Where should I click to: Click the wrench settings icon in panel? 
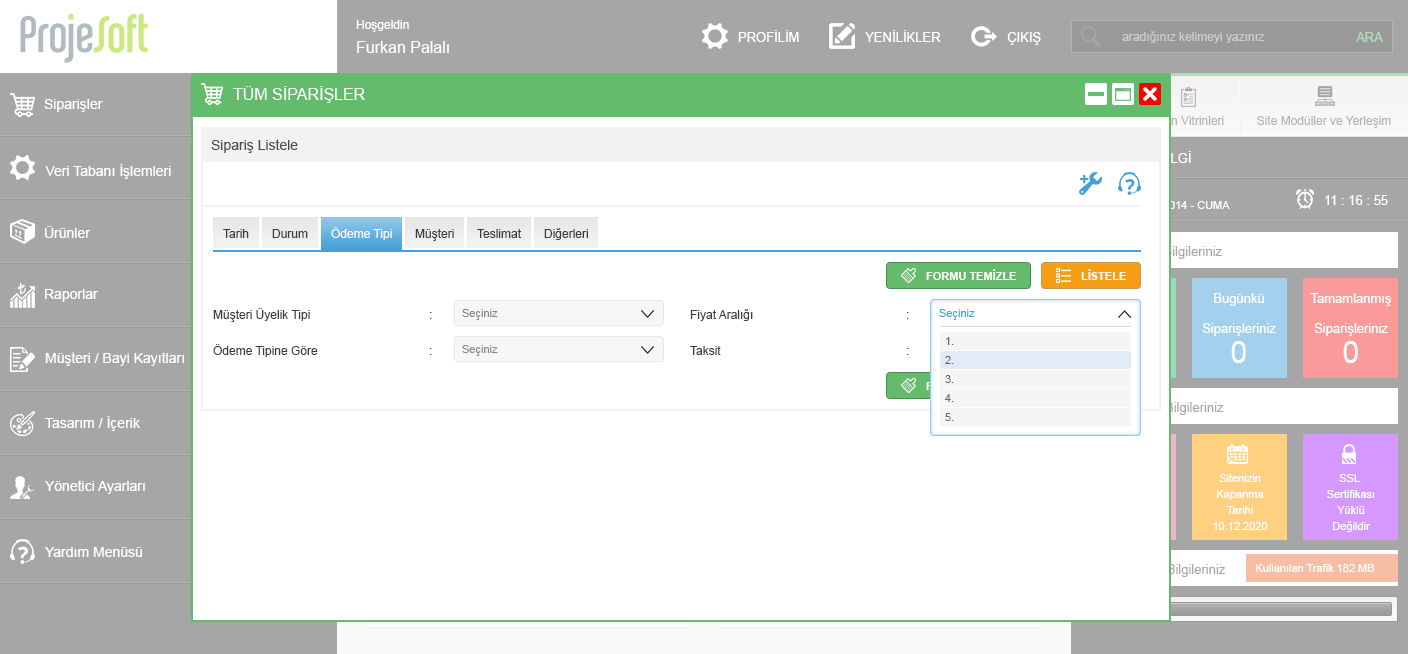pos(1089,183)
